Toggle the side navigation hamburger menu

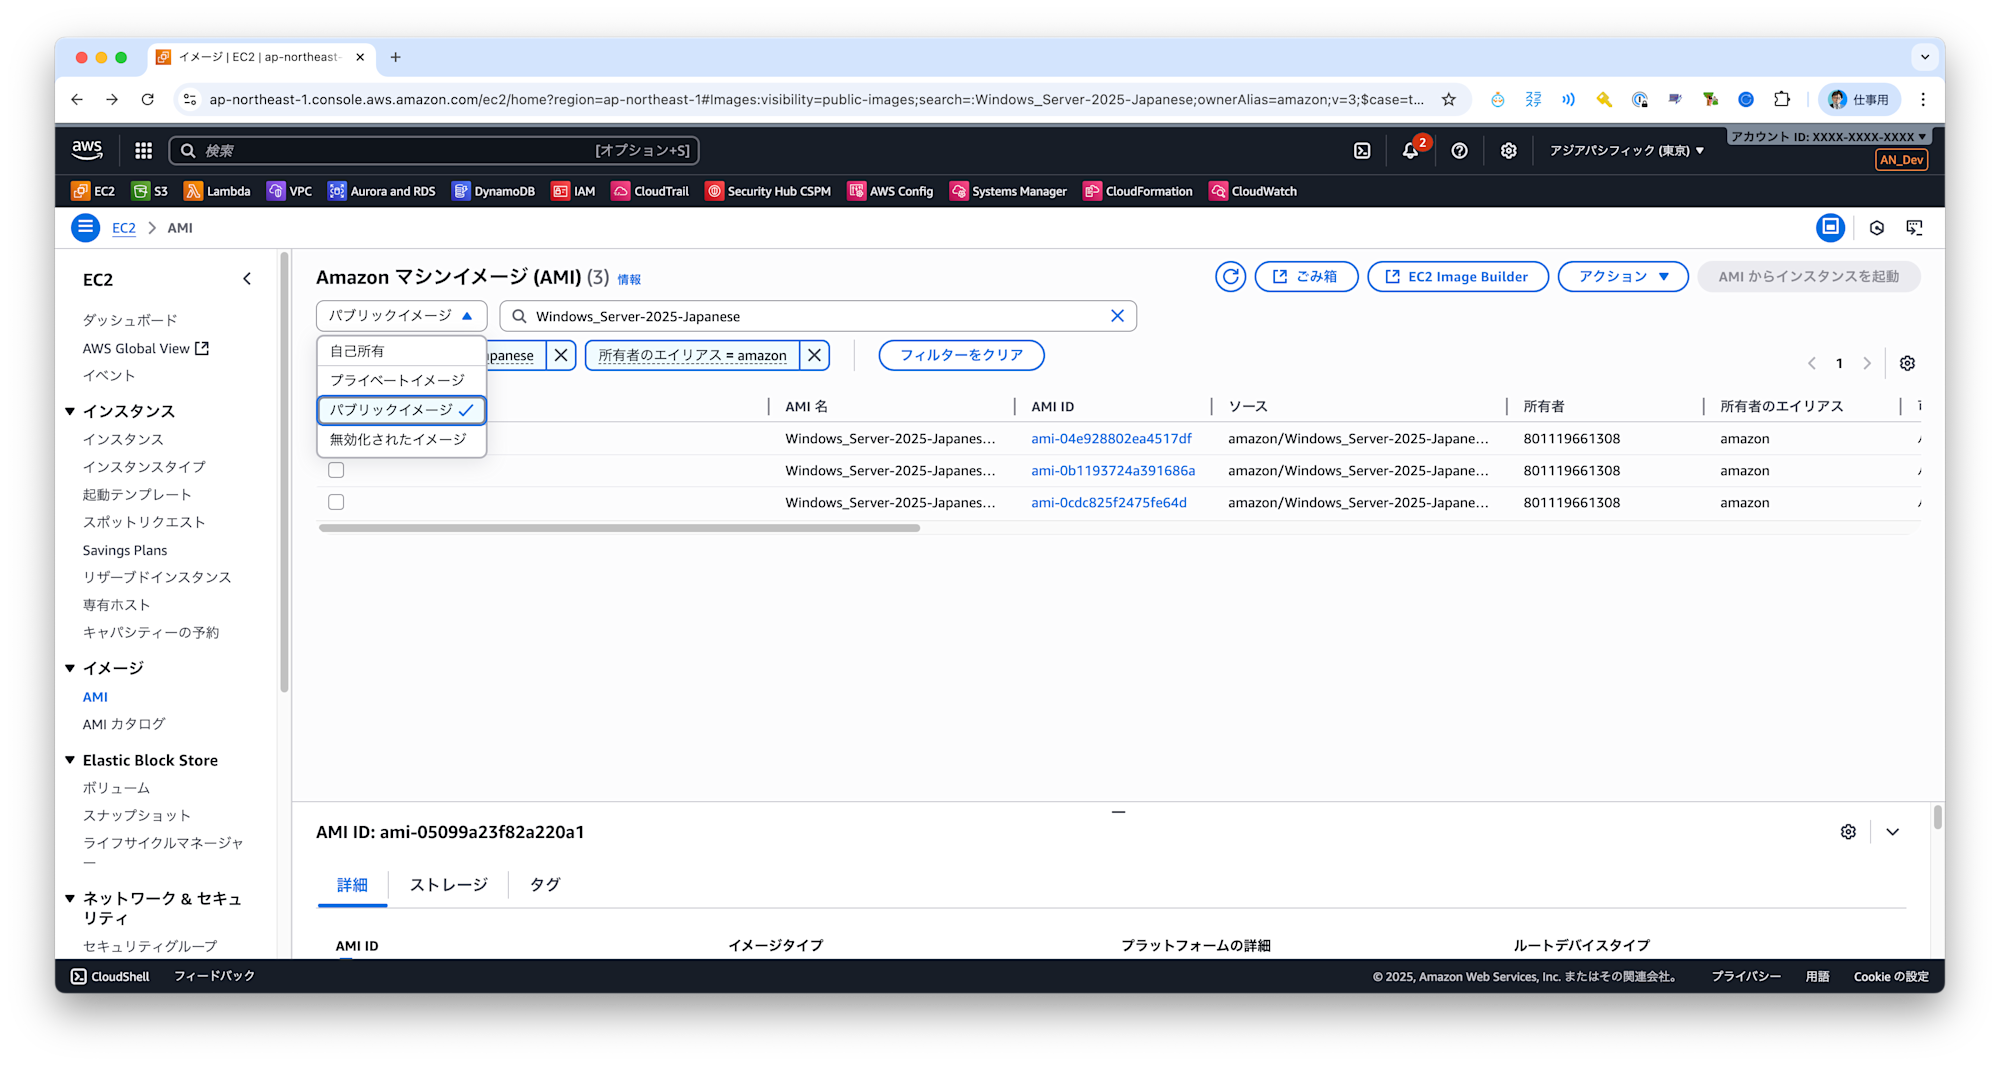click(x=86, y=228)
